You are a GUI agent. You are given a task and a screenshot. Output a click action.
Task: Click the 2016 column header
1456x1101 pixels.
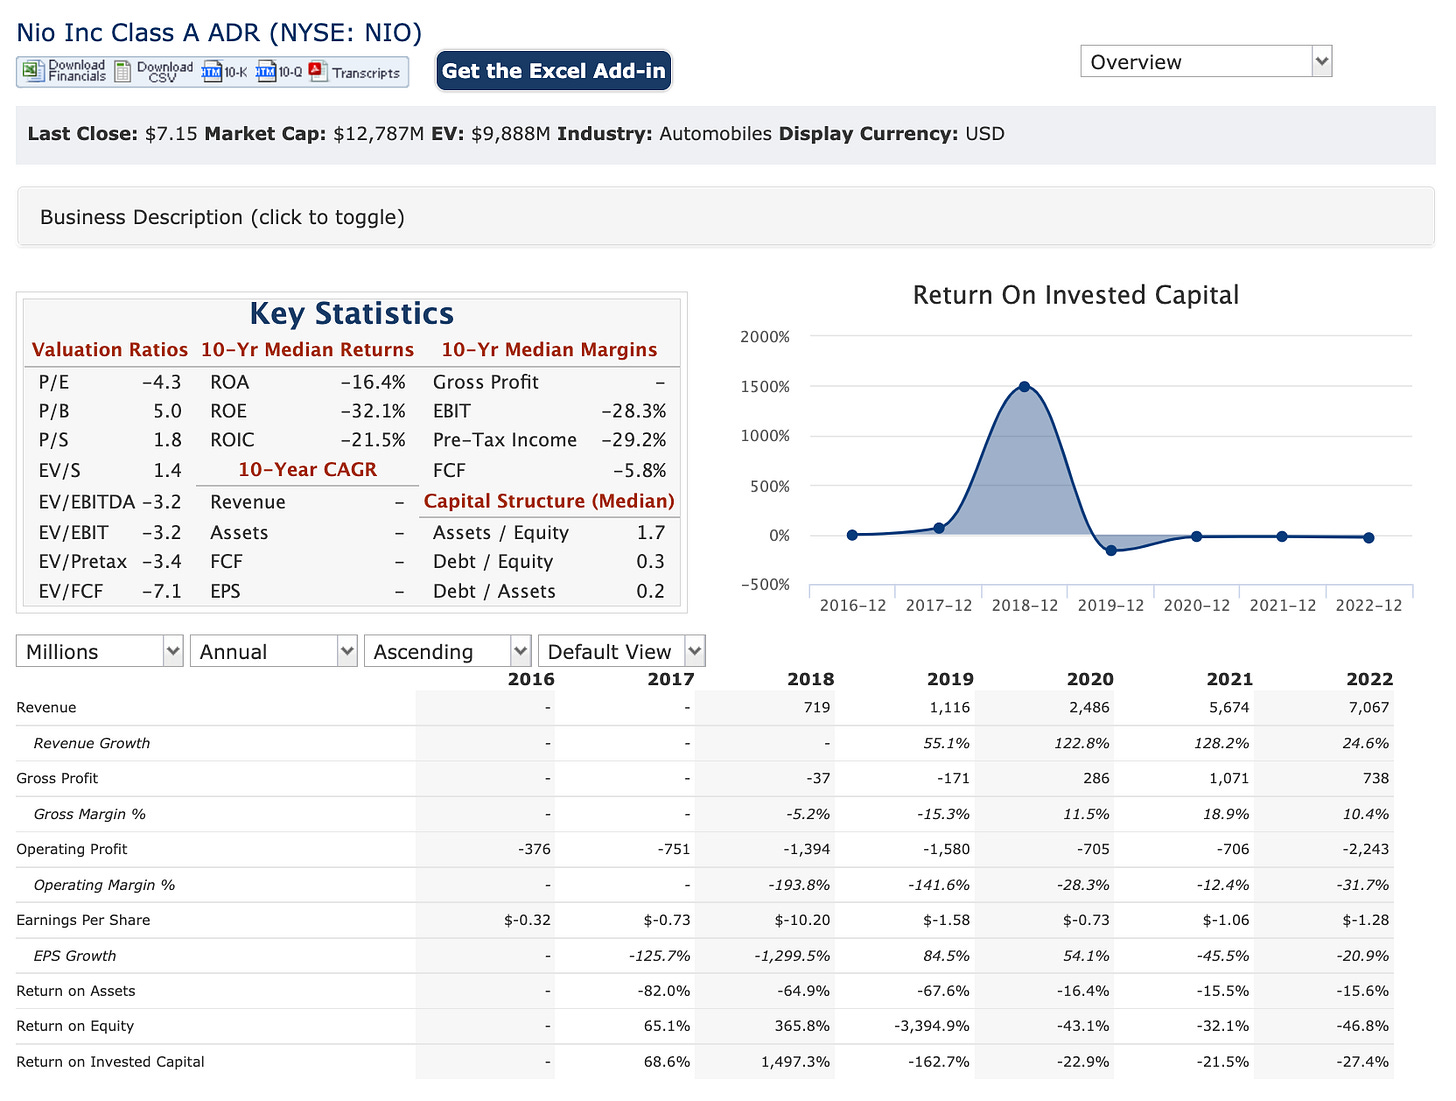click(x=531, y=679)
